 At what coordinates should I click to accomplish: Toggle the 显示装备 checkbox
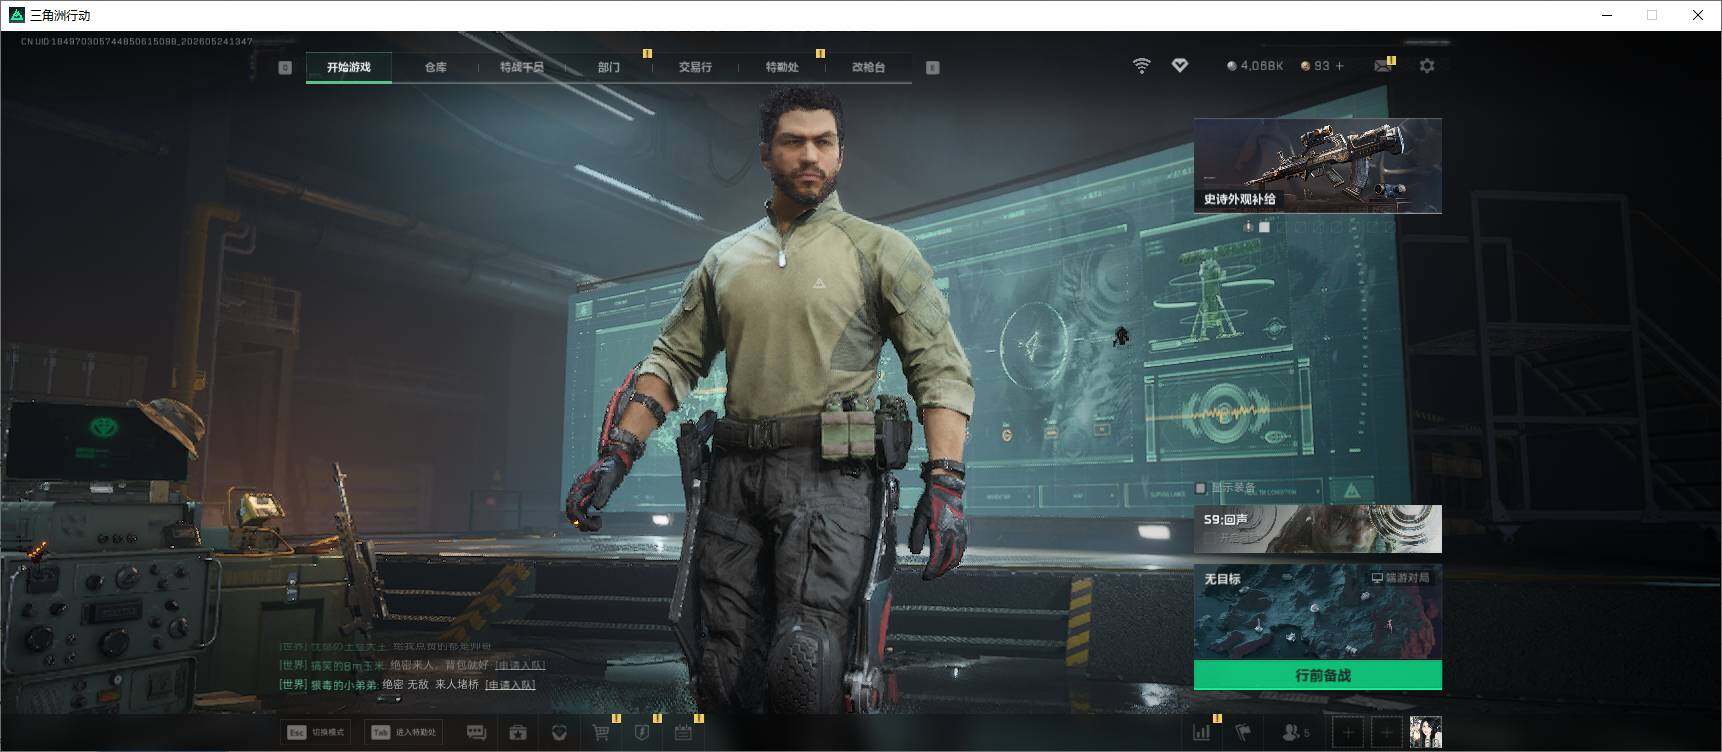(1201, 488)
